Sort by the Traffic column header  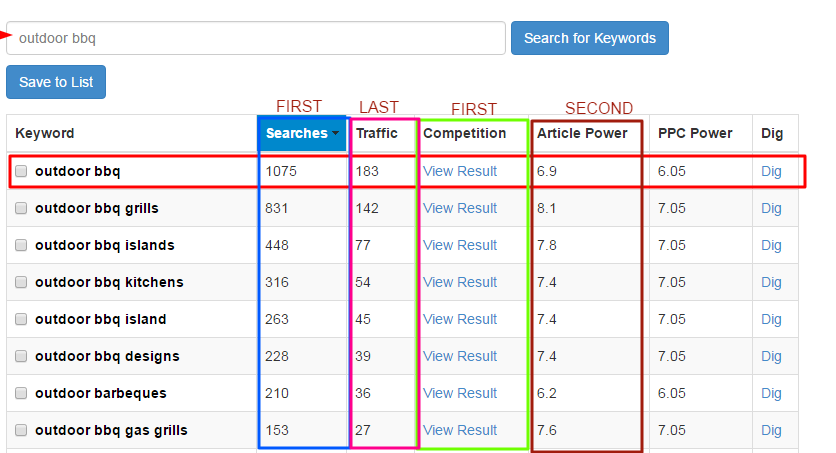click(x=377, y=133)
